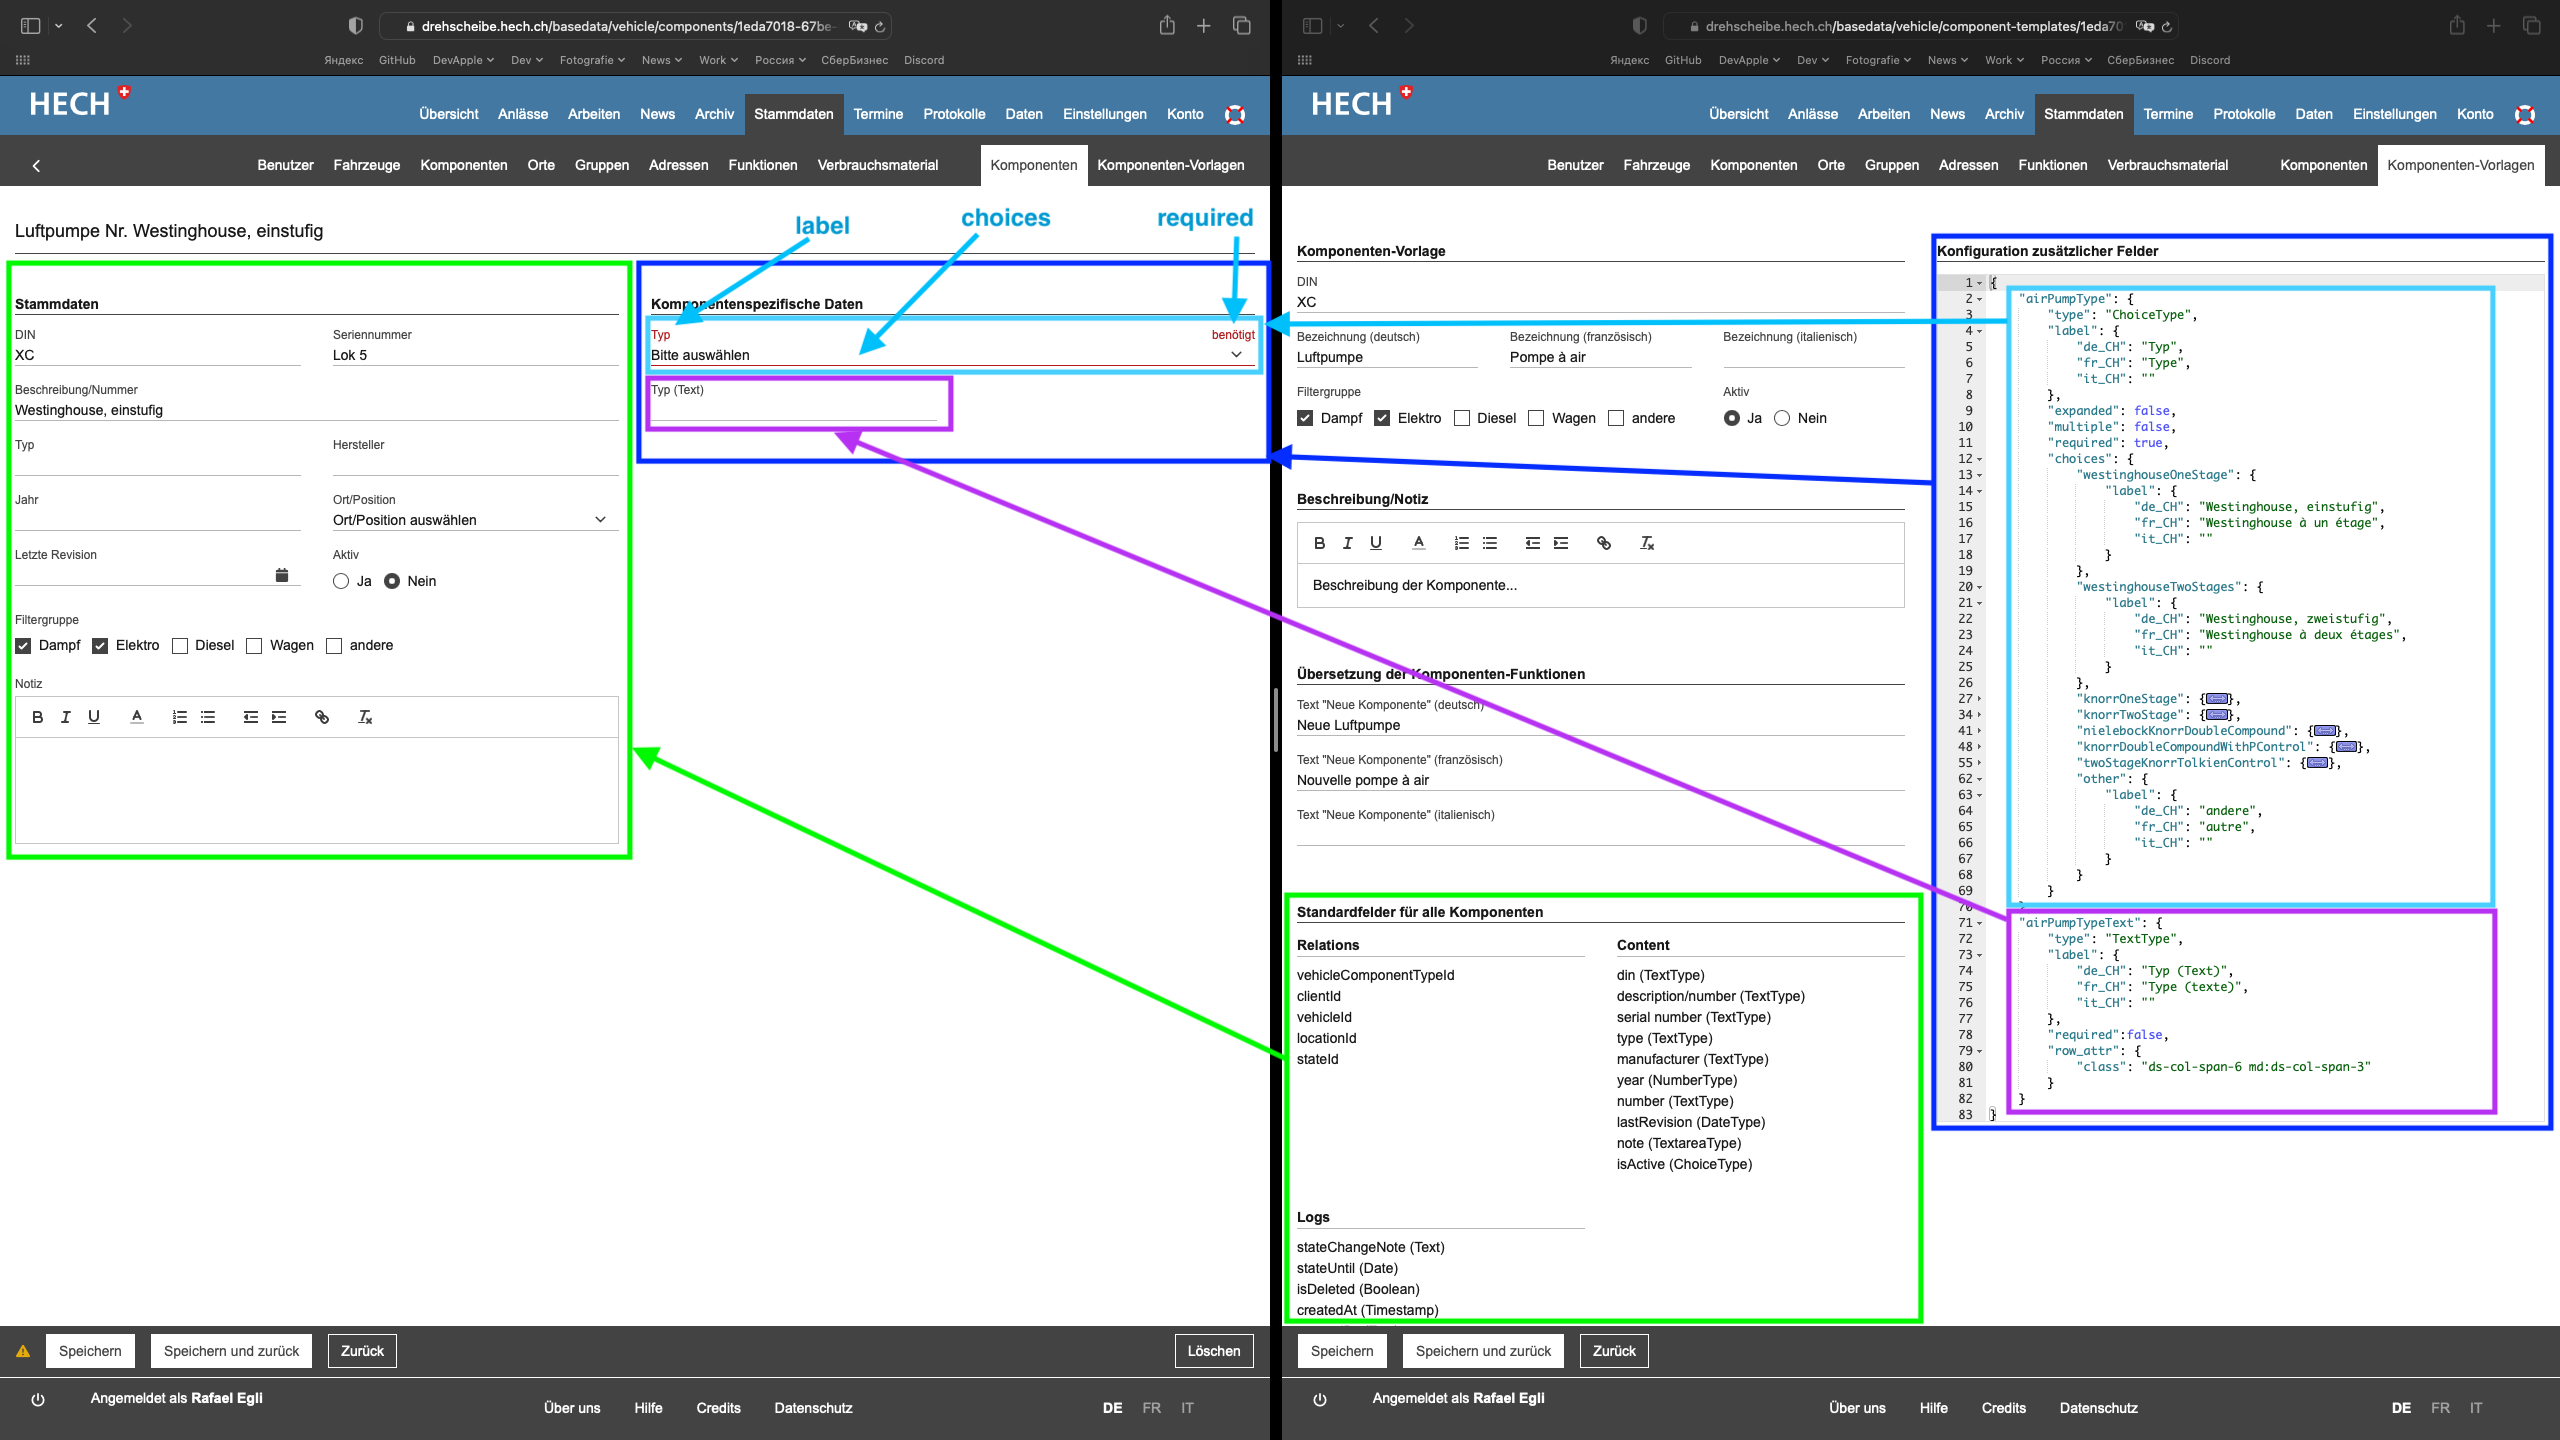The height and width of the screenshot is (1440, 2560).
Task: Click back chevron in left submenu bar
Action: [x=36, y=166]
